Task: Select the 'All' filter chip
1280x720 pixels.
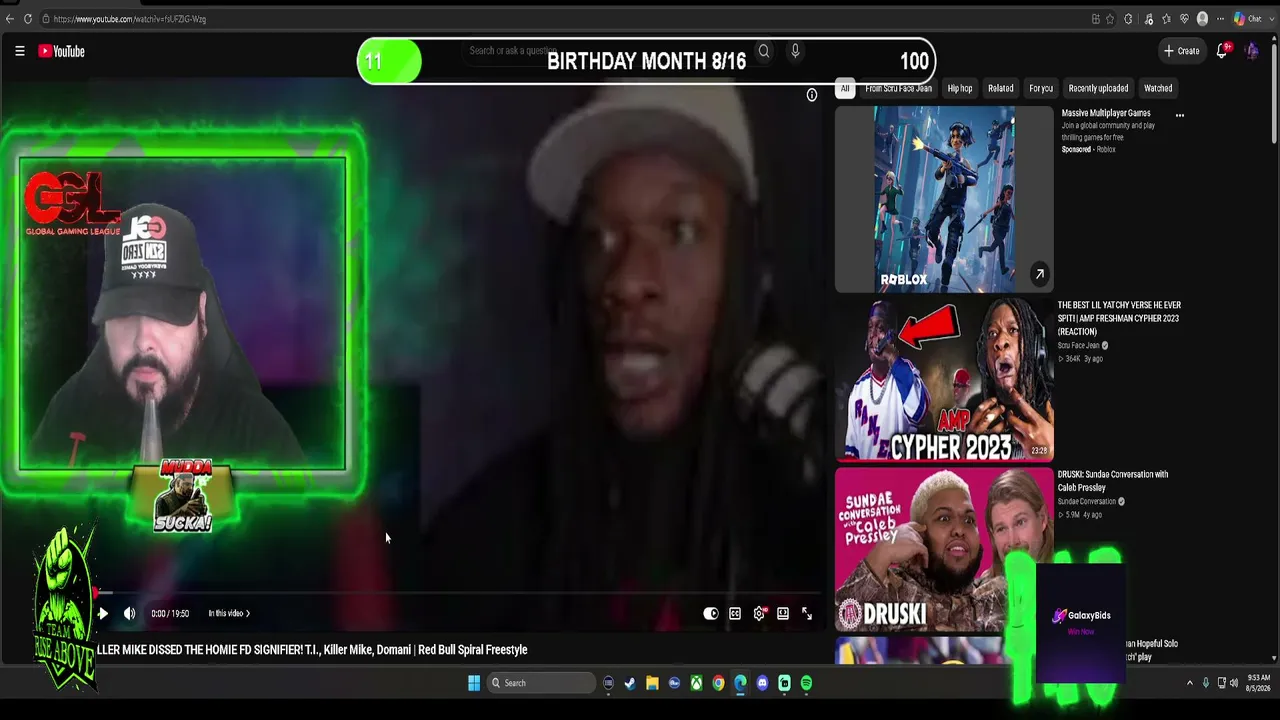Action: [845, 88]
